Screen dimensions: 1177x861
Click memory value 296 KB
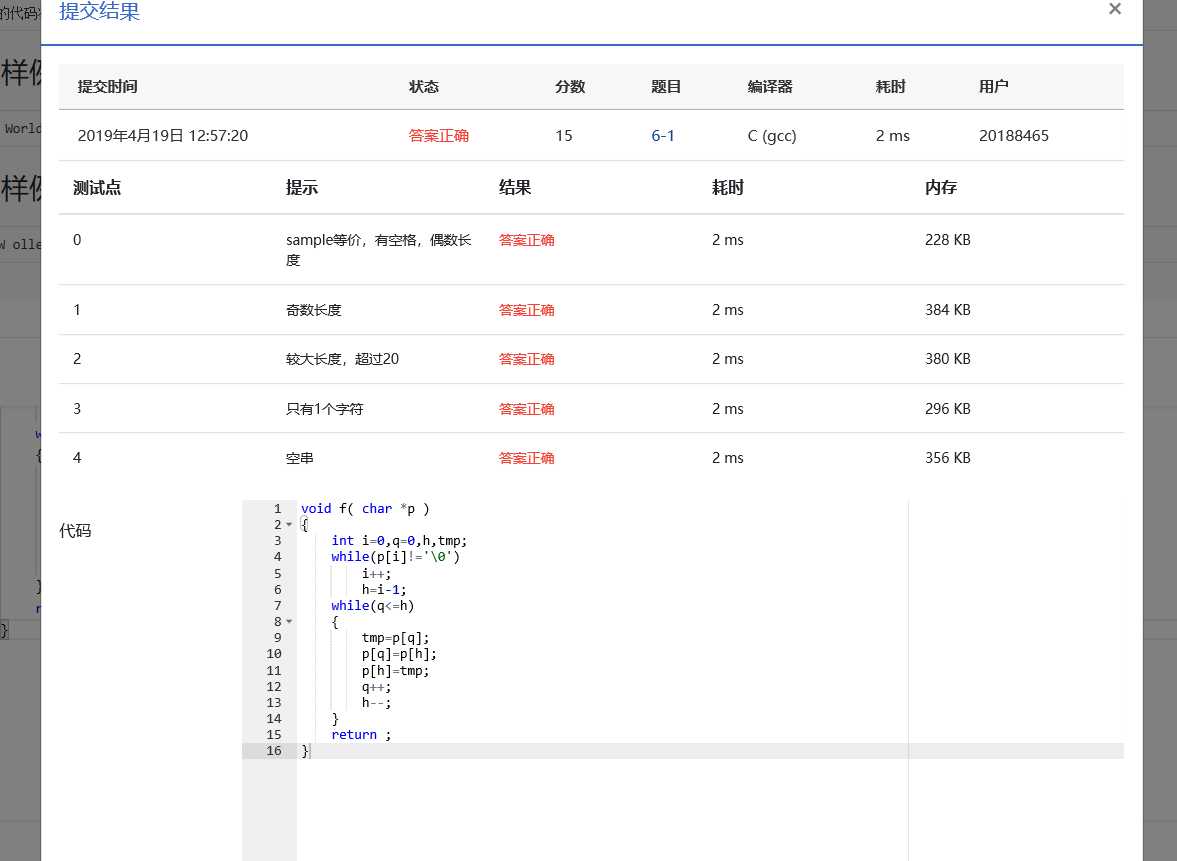947,409
